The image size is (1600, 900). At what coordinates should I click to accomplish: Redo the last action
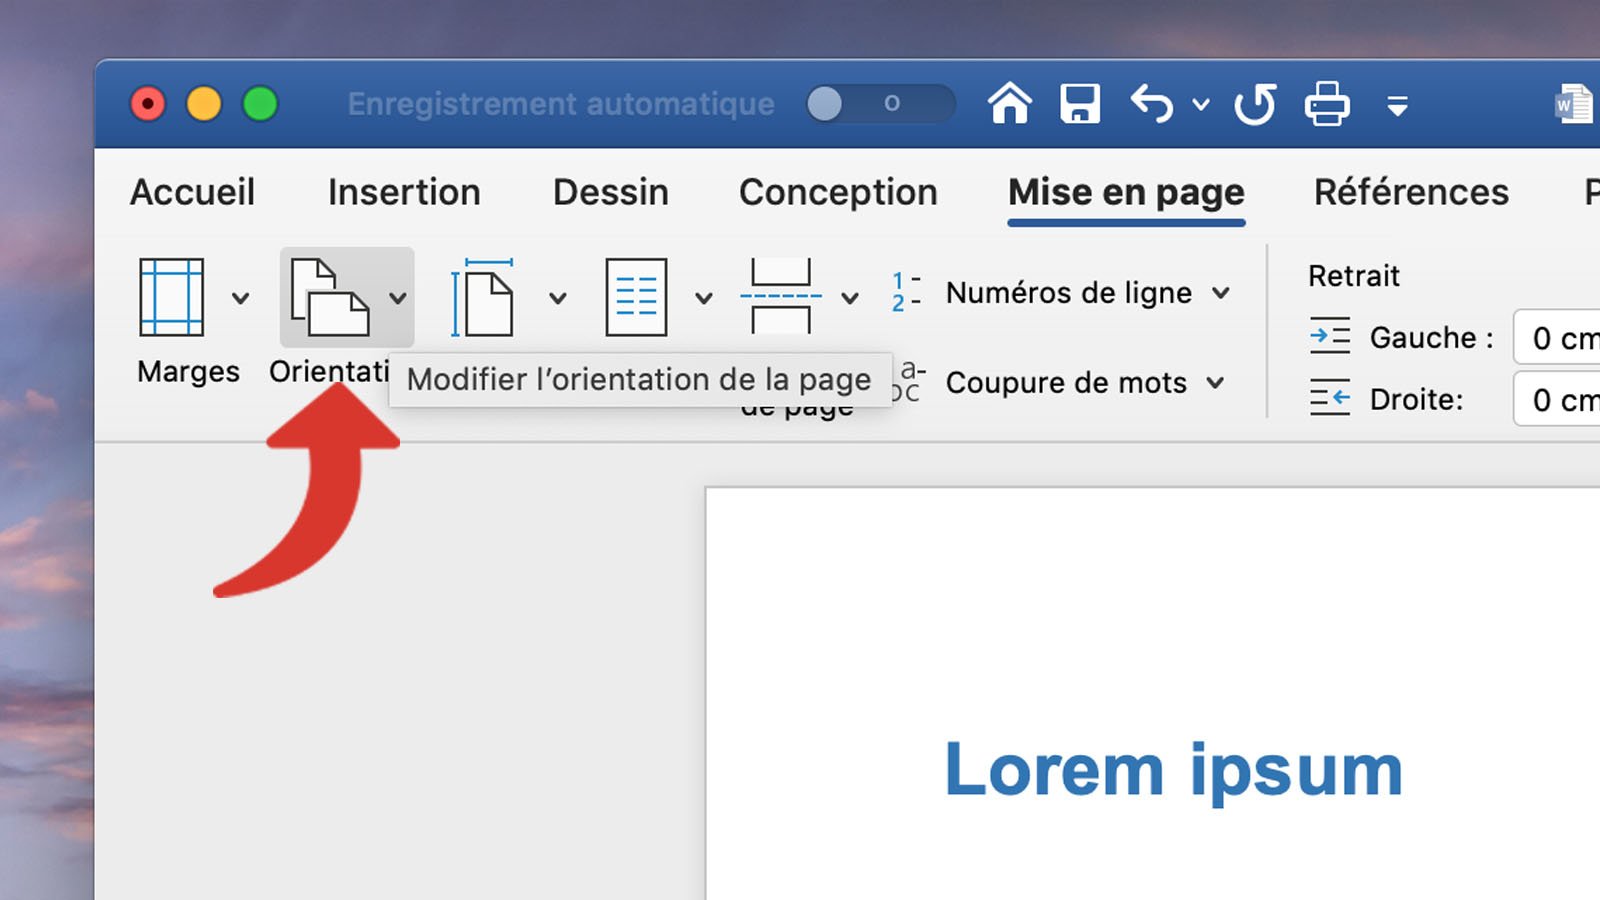[1255, 104]
